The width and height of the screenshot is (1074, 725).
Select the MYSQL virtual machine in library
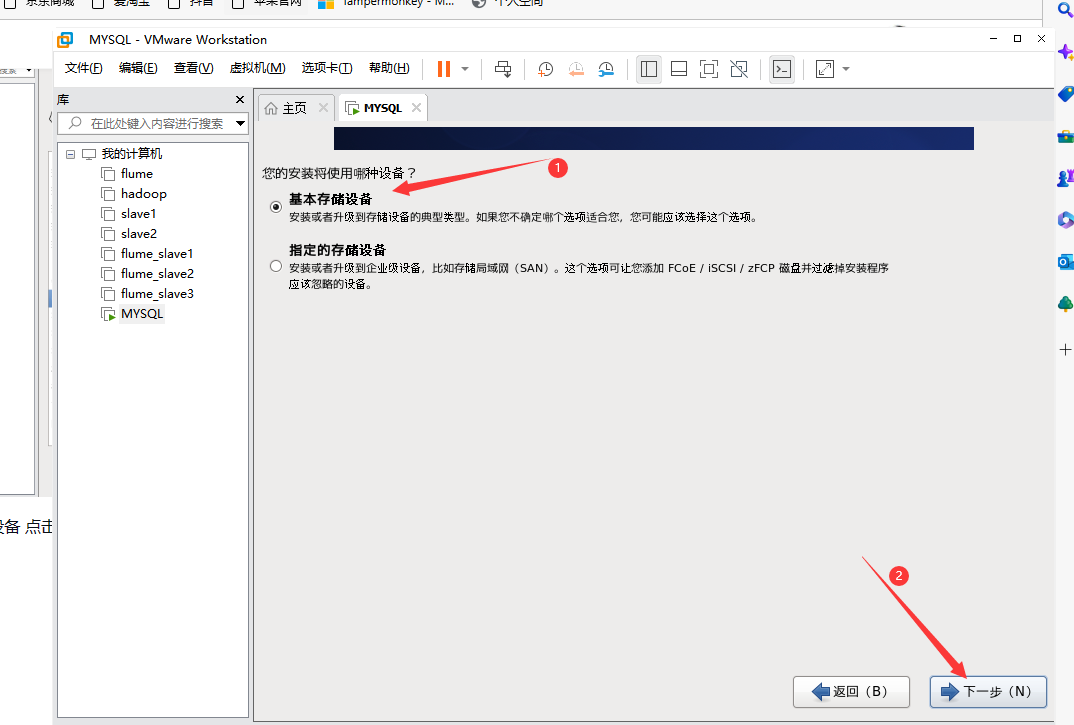tap(142, 313)
